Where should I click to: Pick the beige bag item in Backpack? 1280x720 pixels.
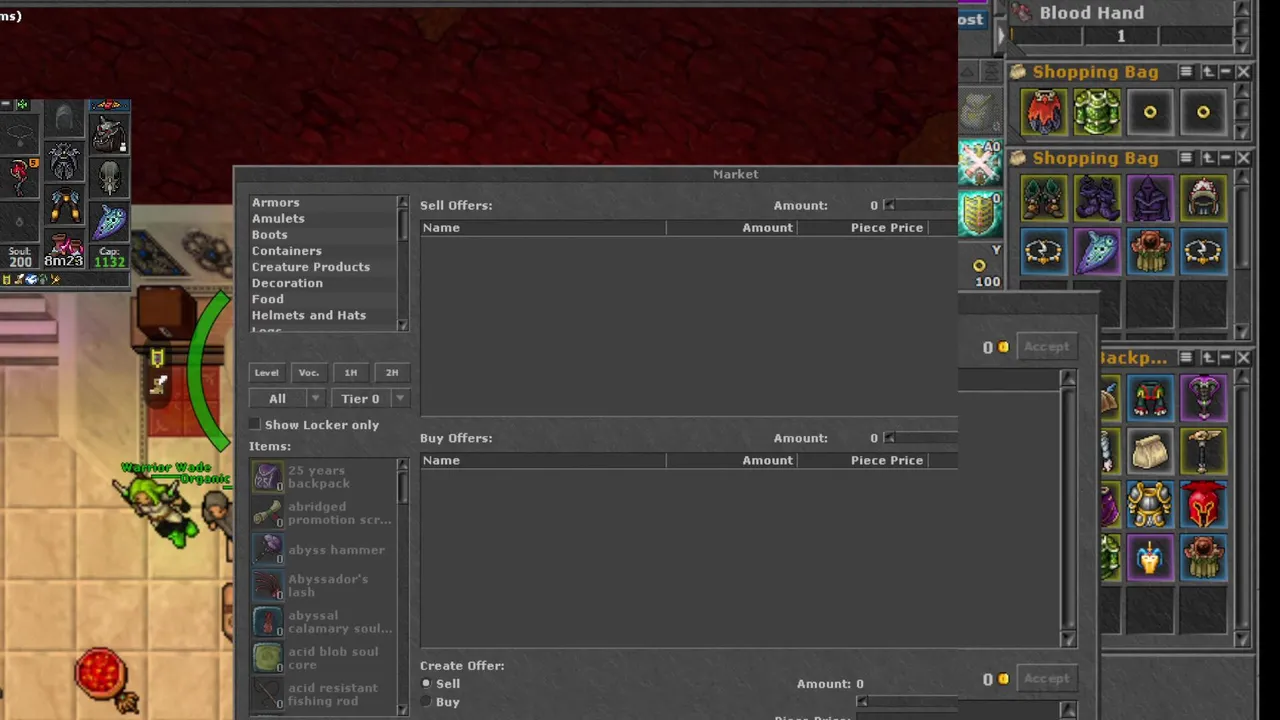pyautogui.click(x=1150, y=451)
